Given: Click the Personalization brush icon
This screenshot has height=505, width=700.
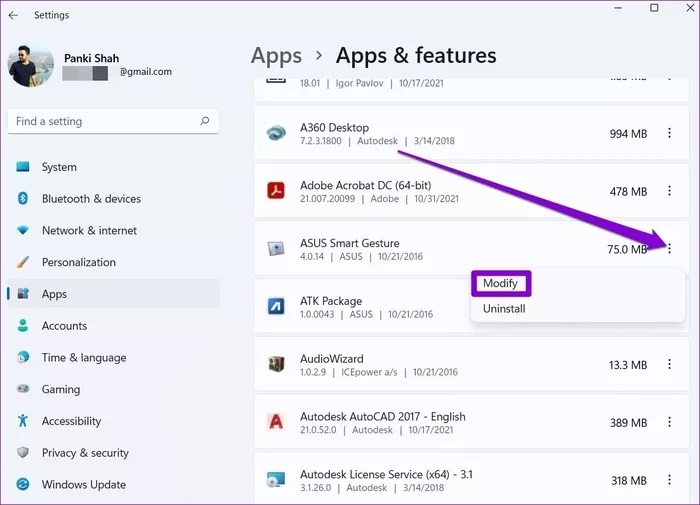Looking at the screenshot, I should [23, 262].
